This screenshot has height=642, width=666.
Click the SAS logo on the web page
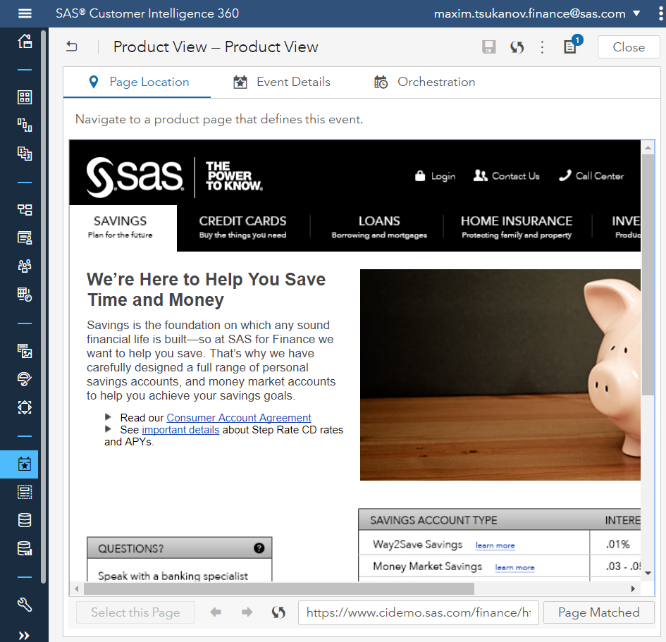pos(135,177)
